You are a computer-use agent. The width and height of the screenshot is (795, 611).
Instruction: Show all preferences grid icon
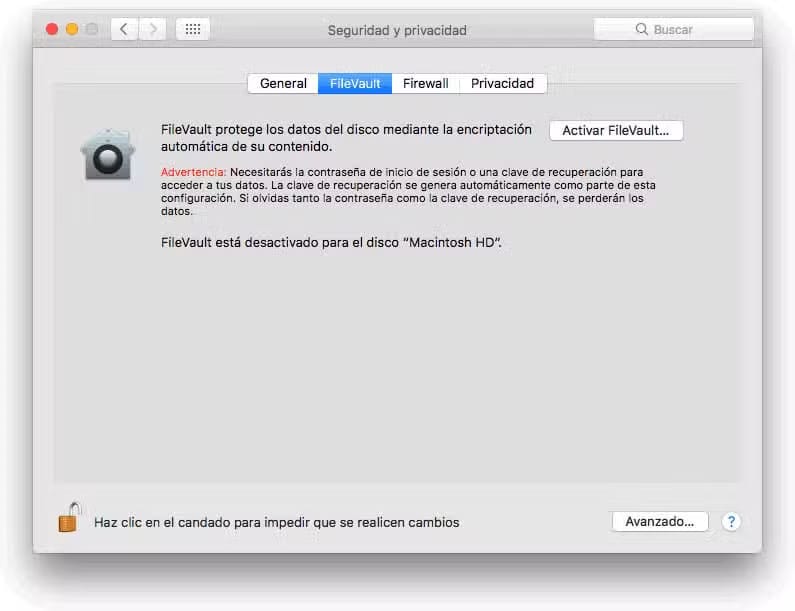(193, 29)
